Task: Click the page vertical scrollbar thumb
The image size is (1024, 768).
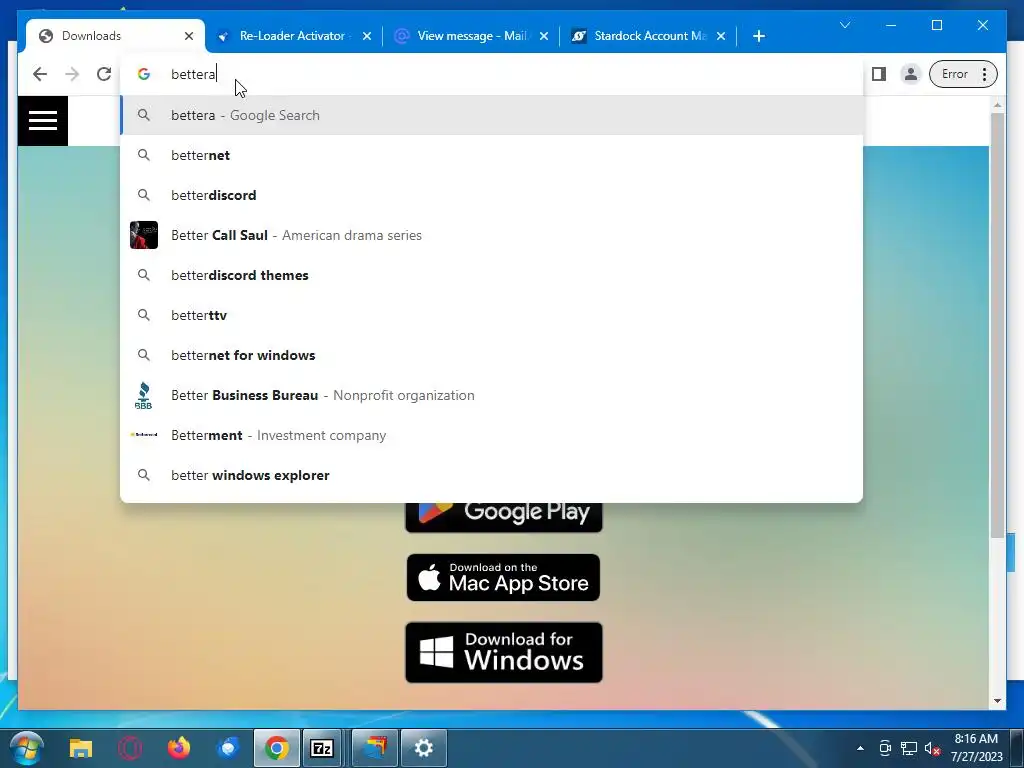Action: coord(997,325)
